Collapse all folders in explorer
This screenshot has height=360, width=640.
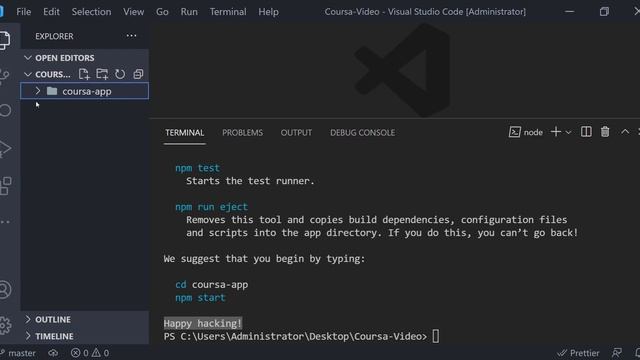click(x=138, y=74)
